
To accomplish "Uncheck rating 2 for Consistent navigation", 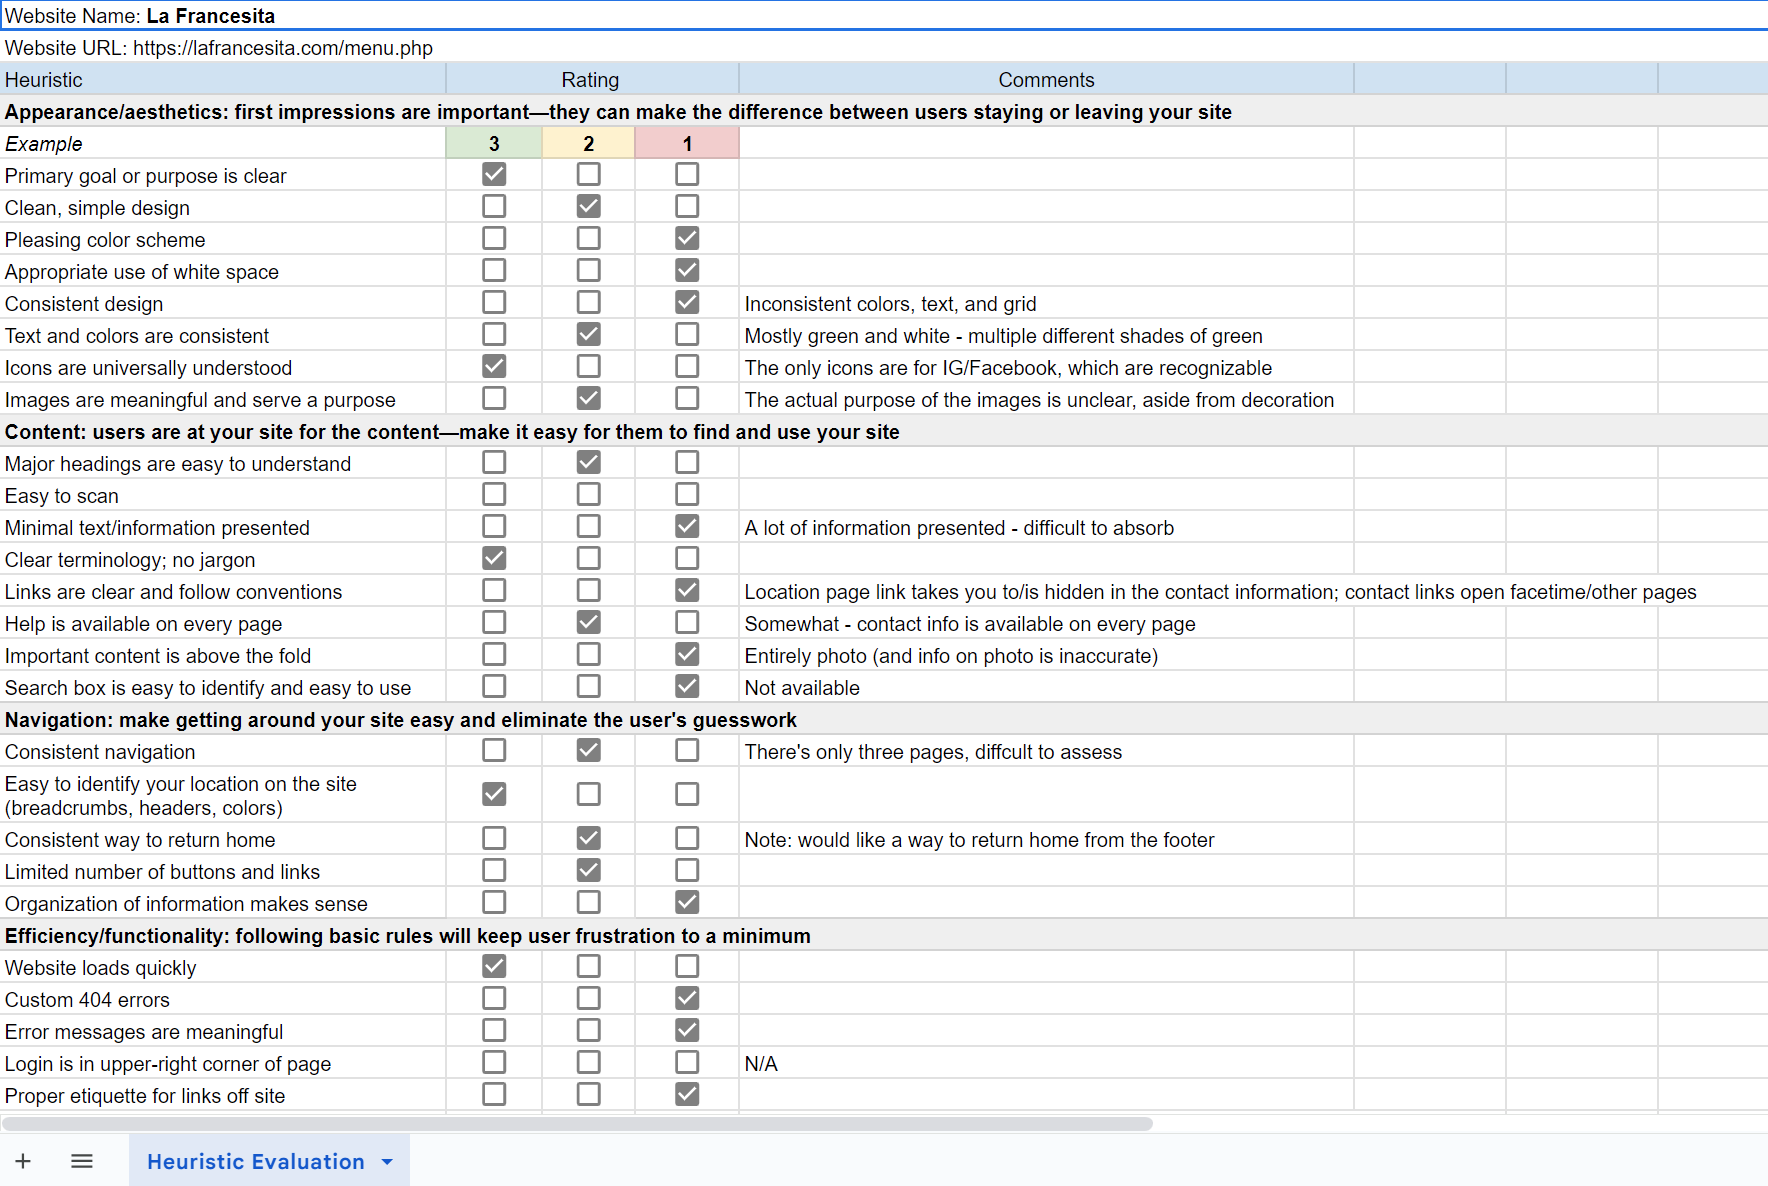I will tap(589, 750).
